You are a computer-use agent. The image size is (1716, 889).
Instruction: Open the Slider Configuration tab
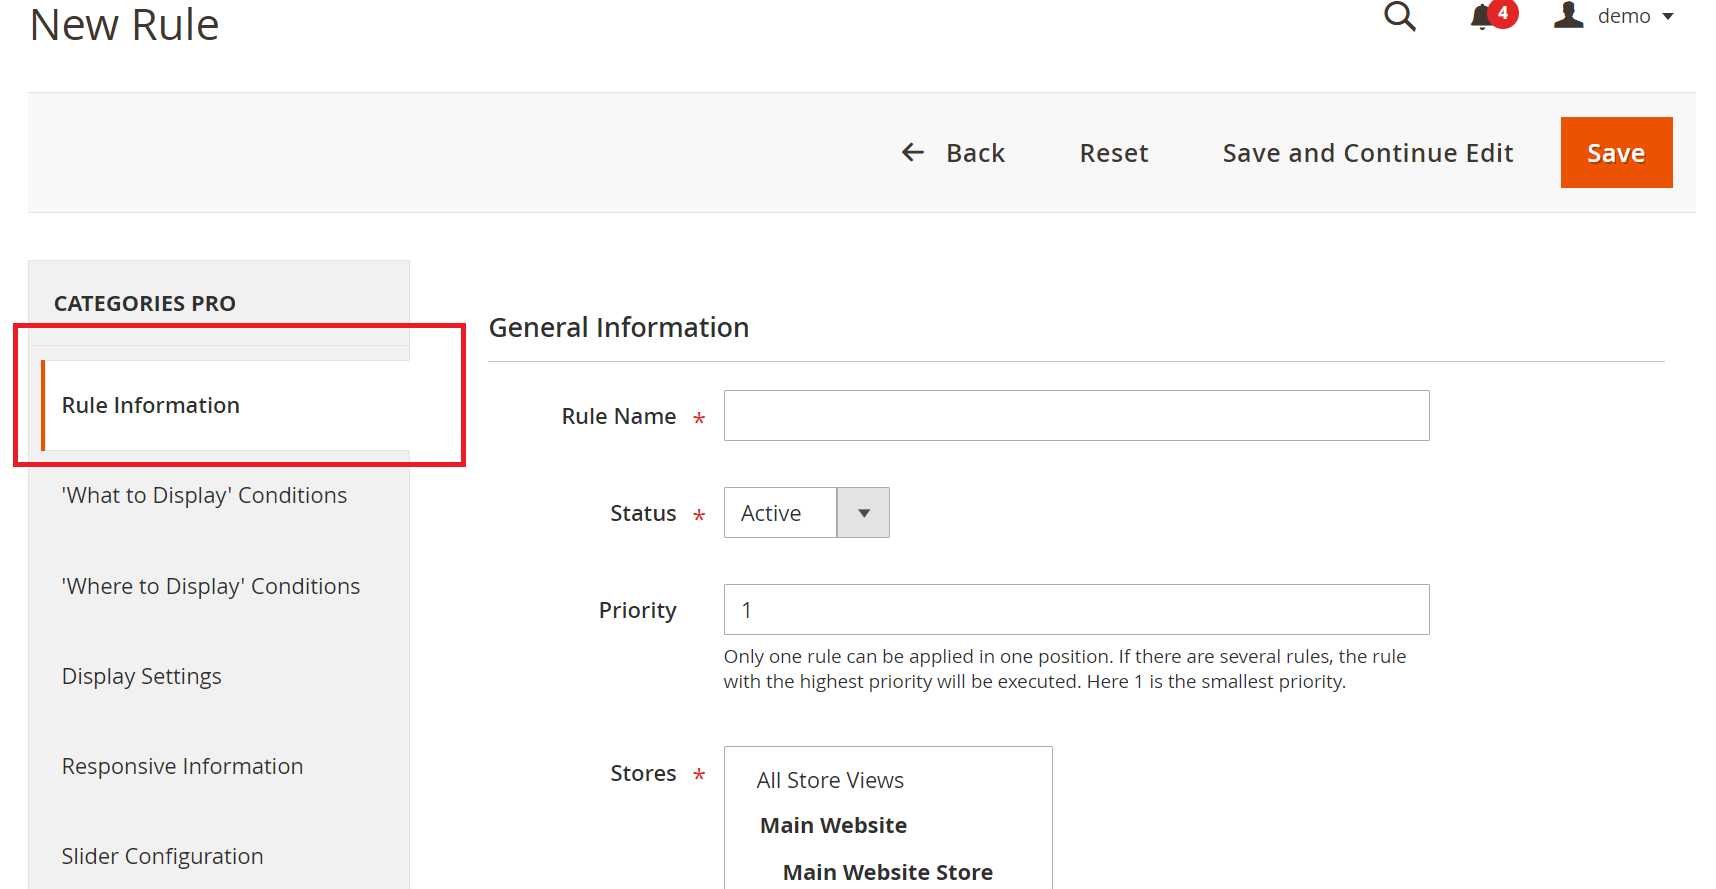point(162,856)
